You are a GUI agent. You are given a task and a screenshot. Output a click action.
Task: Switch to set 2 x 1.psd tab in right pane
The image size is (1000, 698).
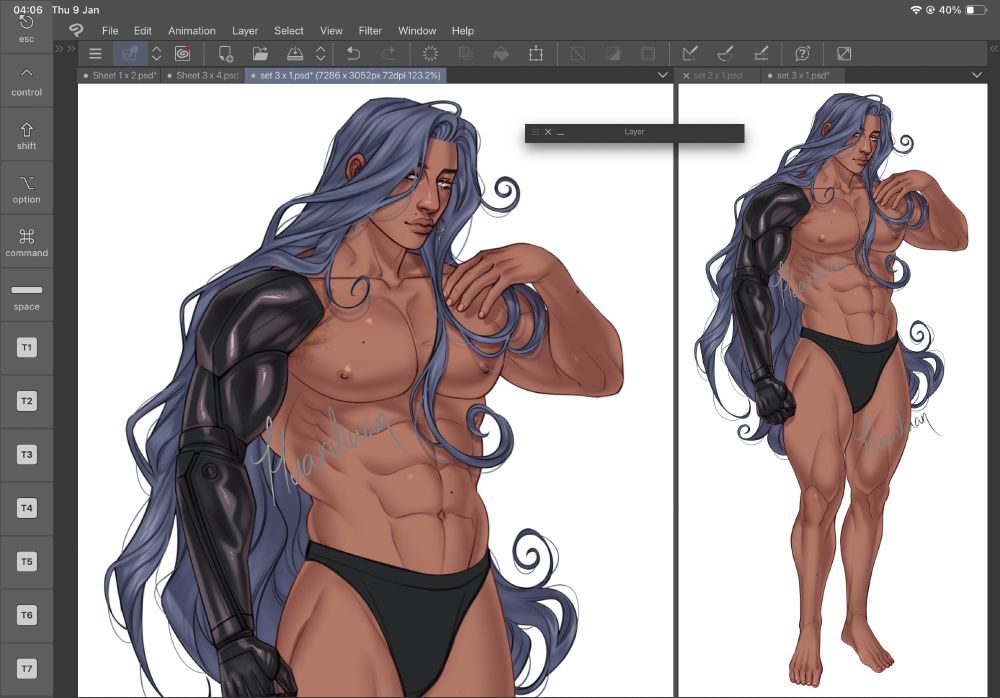pos(718,75)
